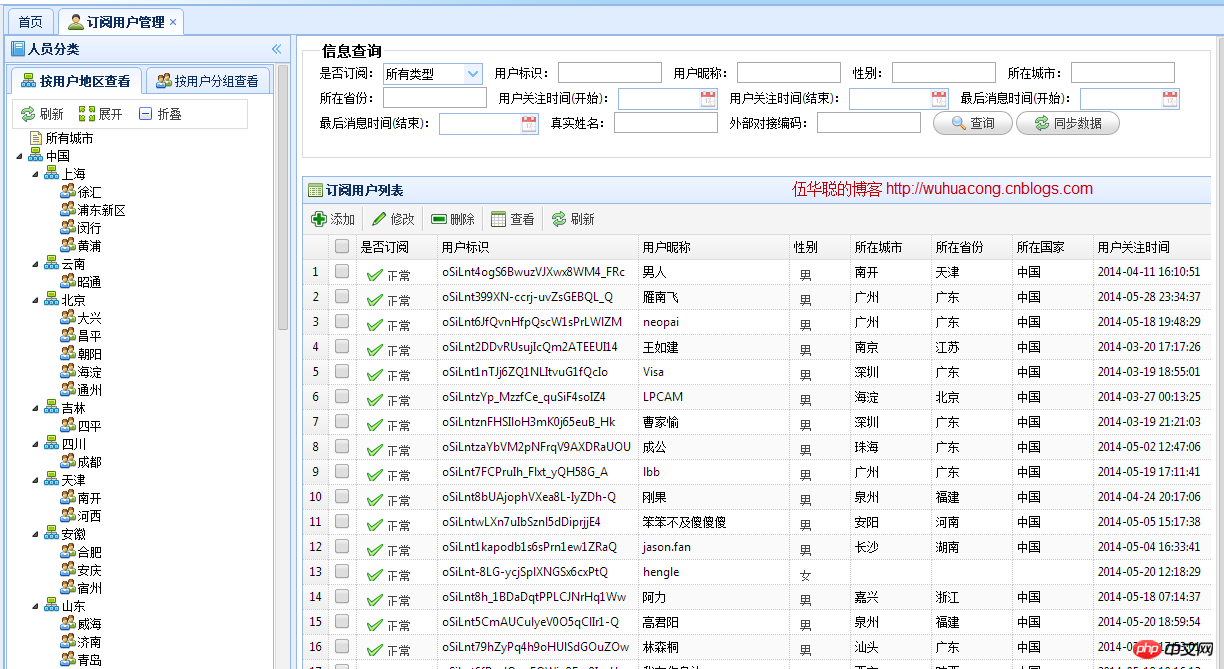Viewport: 1224px width, 669px height.
Task: Open the 首页 tab
Action: tap(30, 19)
